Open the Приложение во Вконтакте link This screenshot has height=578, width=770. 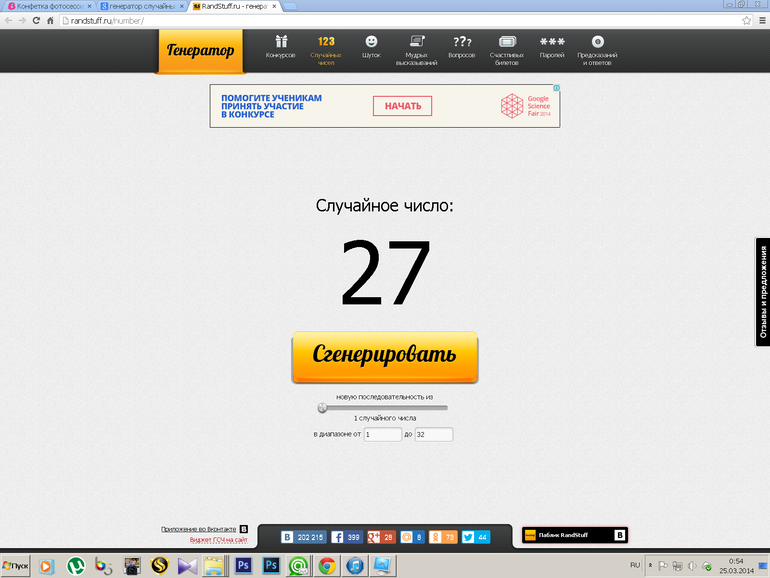[x=198, y=529]
